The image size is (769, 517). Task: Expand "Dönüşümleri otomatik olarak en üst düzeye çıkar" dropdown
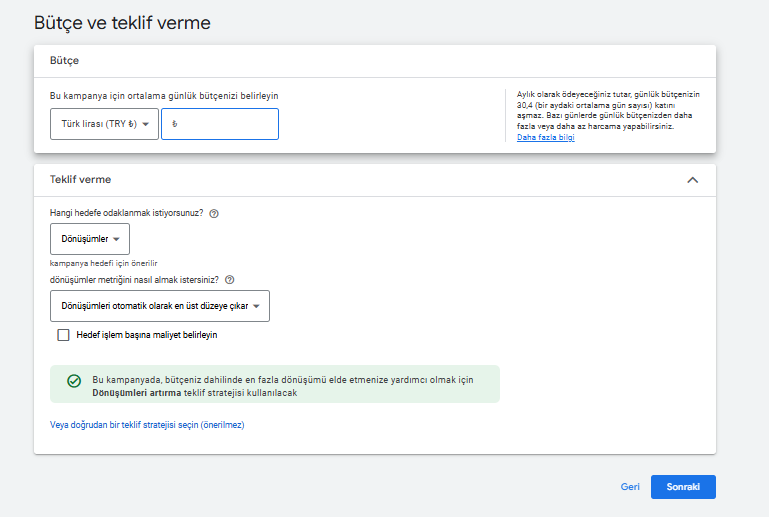[160, 306]
